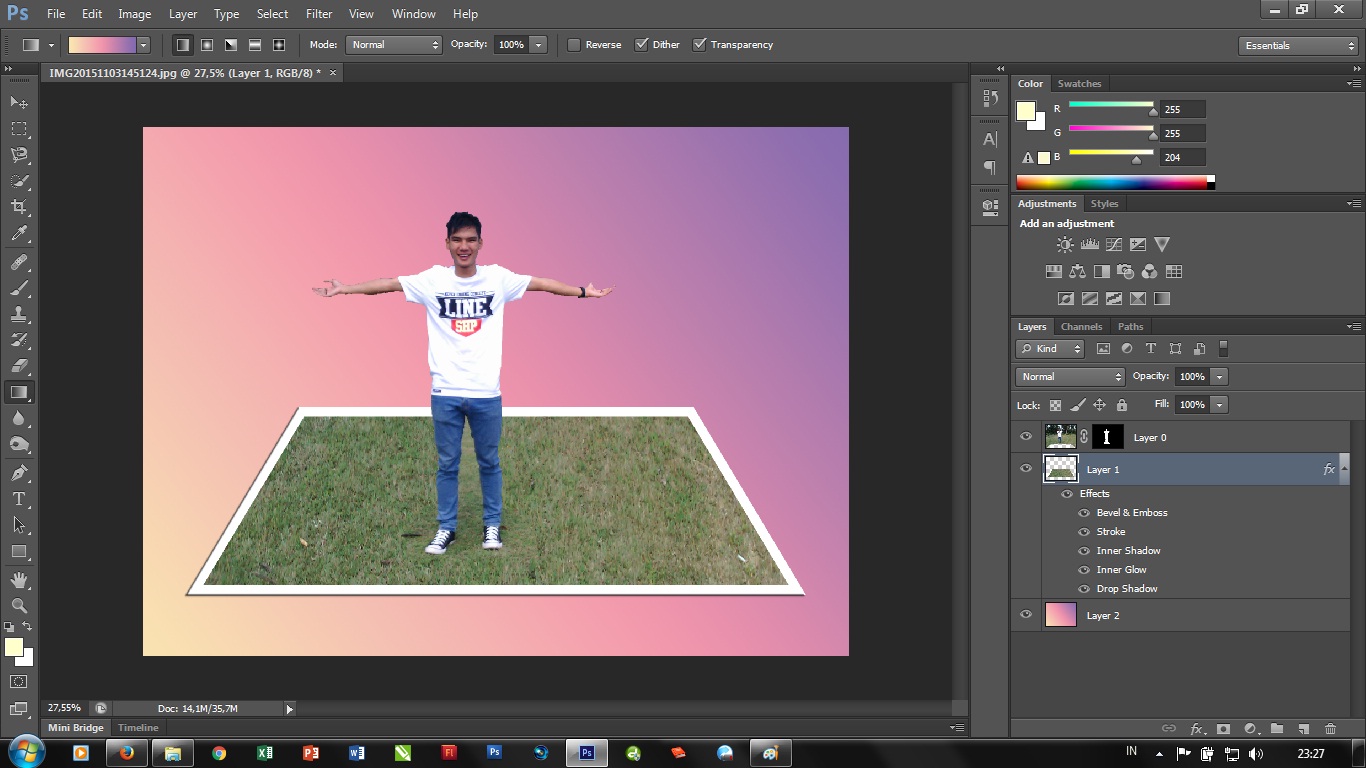Open the Image menu

[135, 14]
